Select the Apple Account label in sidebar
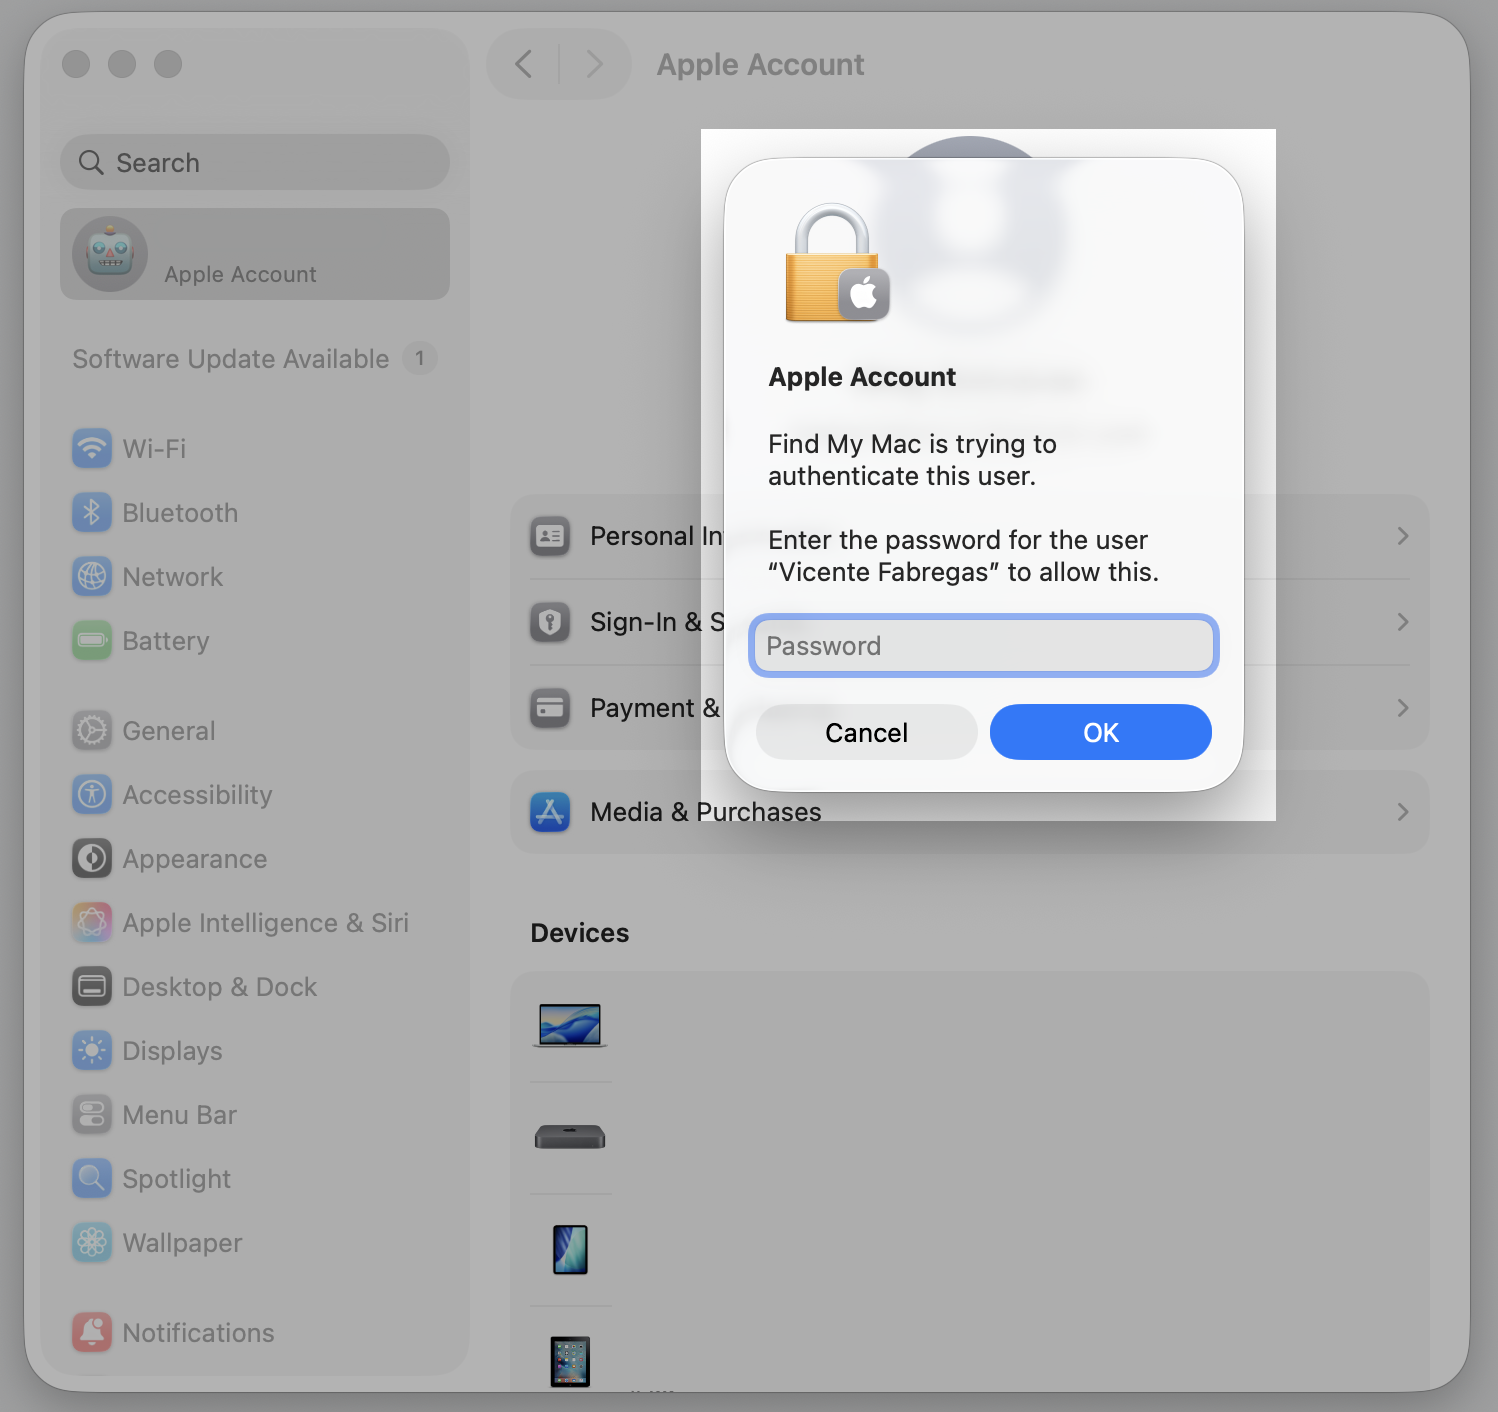Image resolution: width=1498 pixels, height=1412 pixels. click(x=240, y=274)
